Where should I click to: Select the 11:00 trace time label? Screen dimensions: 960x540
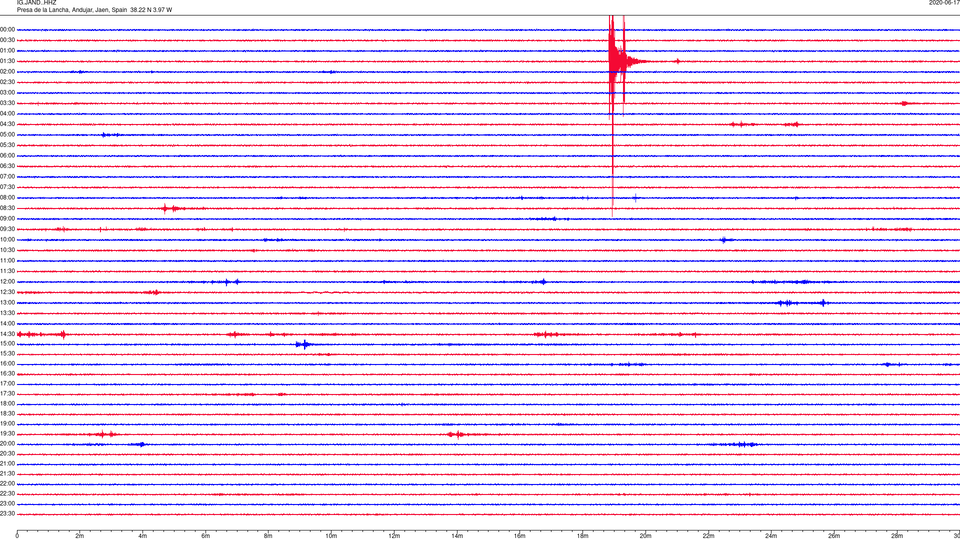coord(7,261)
